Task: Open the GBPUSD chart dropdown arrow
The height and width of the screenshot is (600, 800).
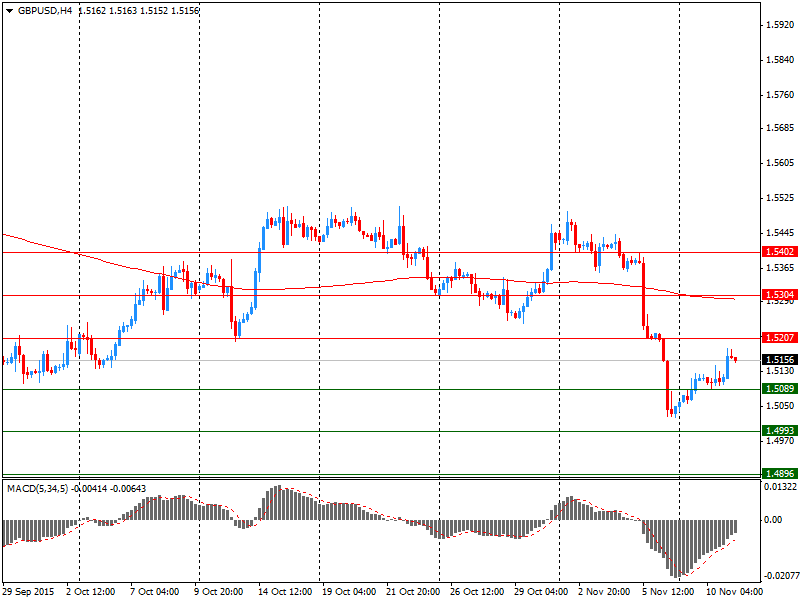Action: (9, 11)
